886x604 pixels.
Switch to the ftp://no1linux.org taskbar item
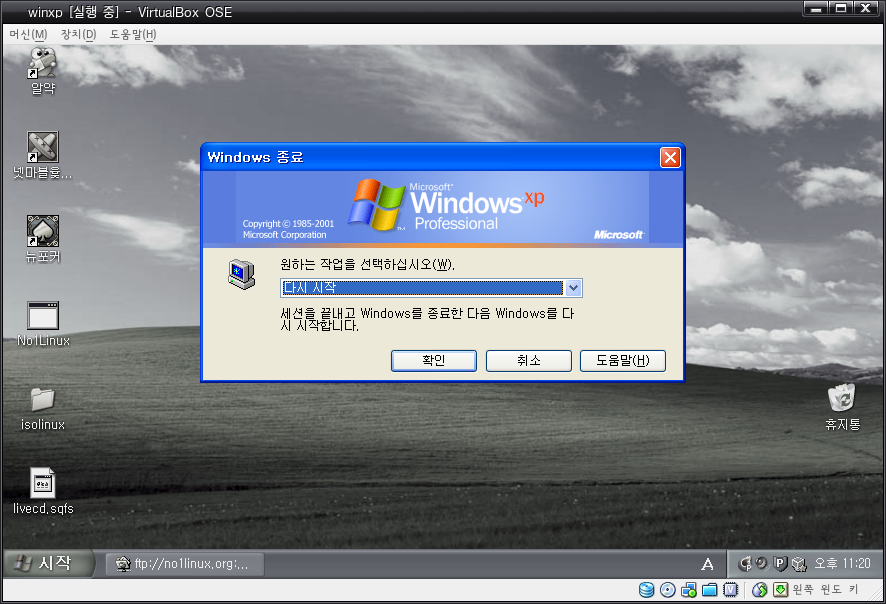185,564
